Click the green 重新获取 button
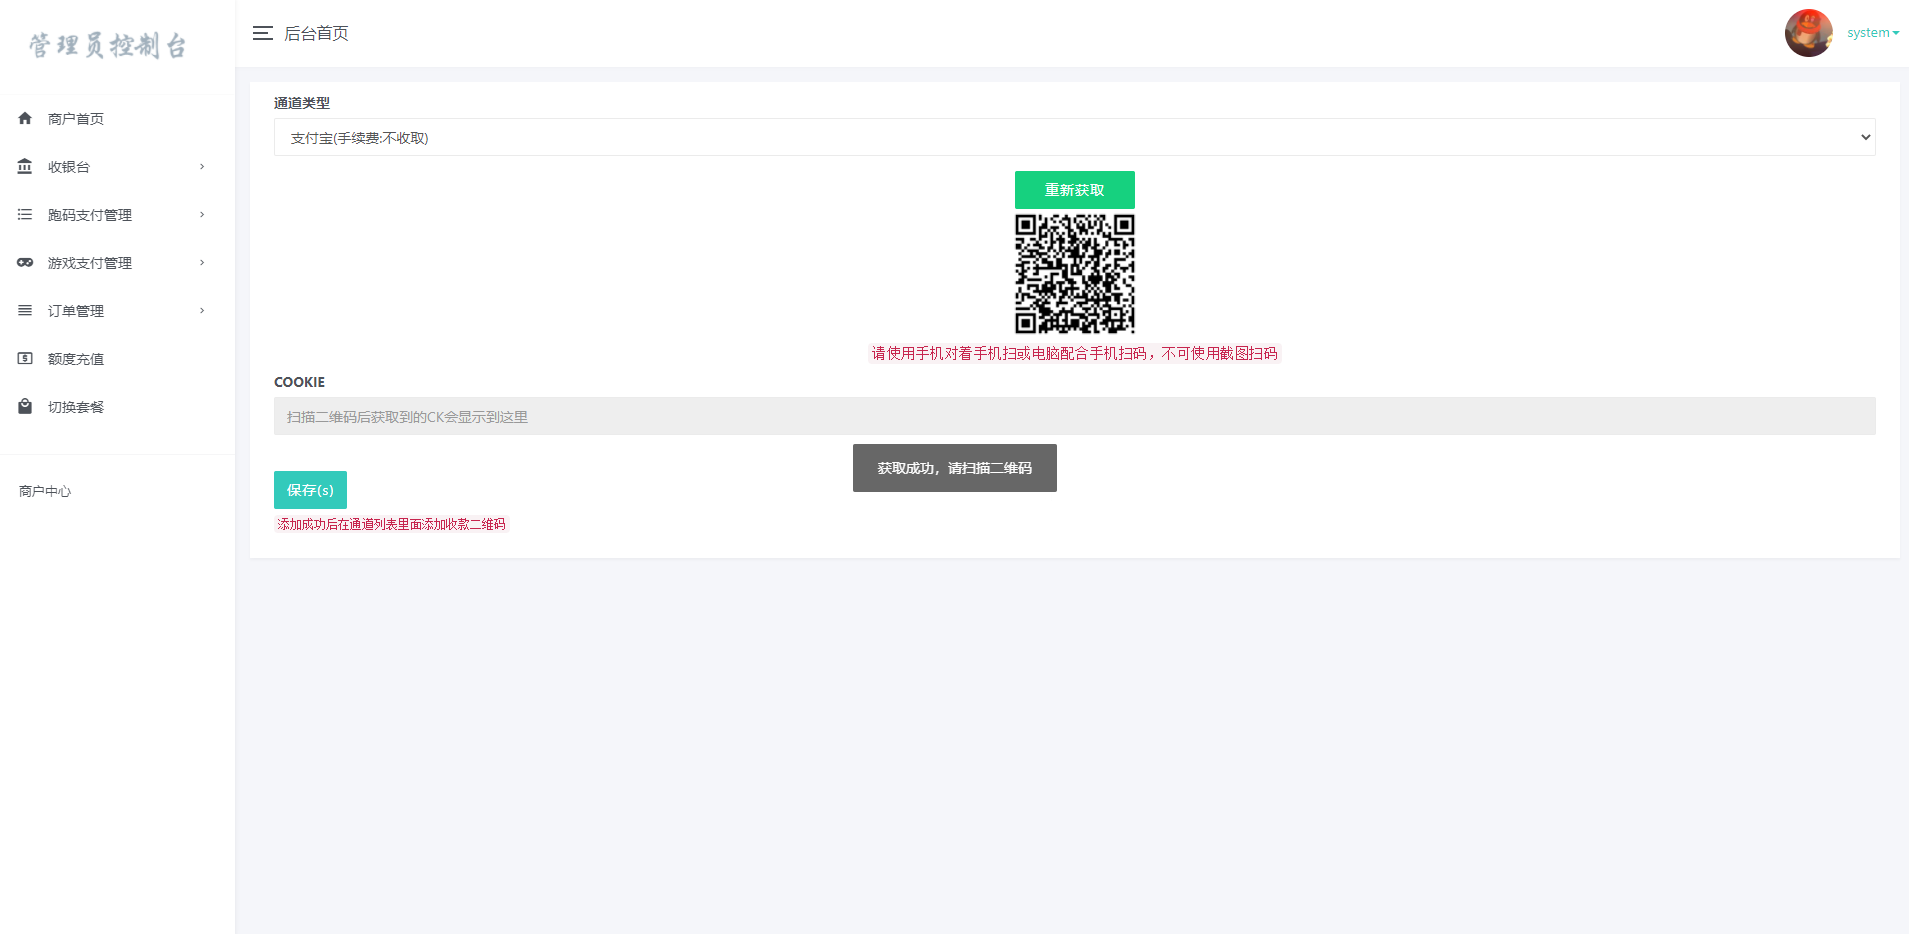The image size is (1909, 934). click(x=1074, y=190)
